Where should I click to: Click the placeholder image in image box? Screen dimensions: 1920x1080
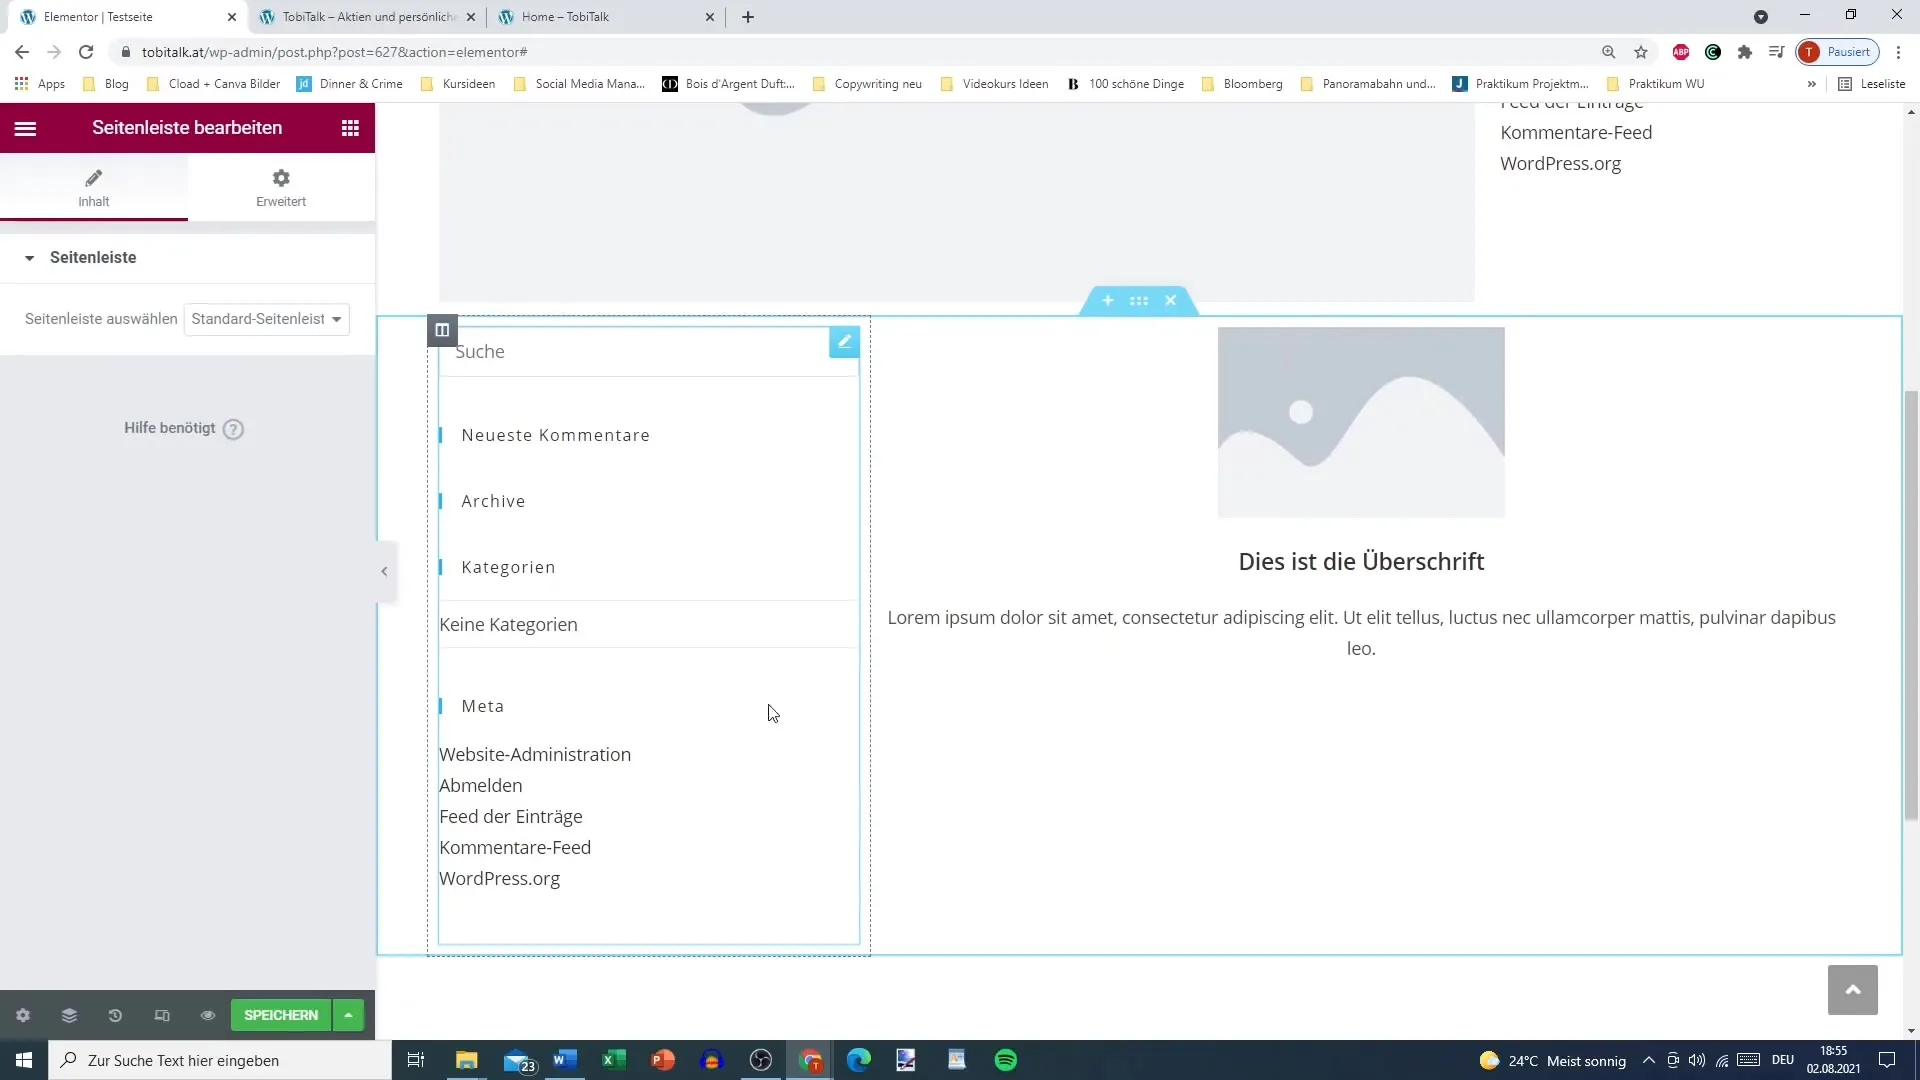pos(1361,422)
